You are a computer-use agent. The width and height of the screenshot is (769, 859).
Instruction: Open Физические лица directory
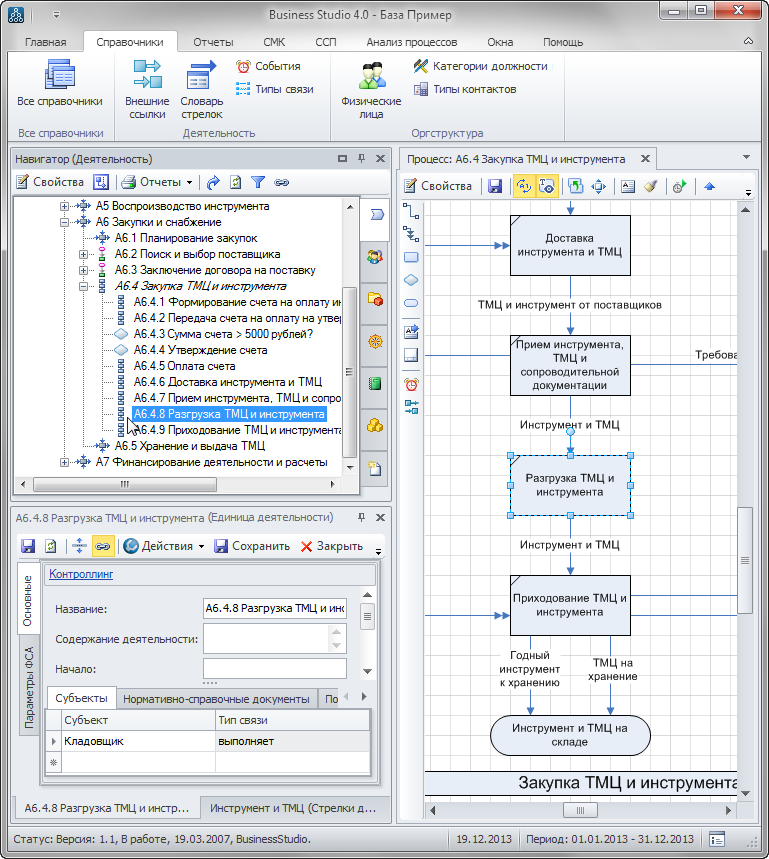(371, 88)
